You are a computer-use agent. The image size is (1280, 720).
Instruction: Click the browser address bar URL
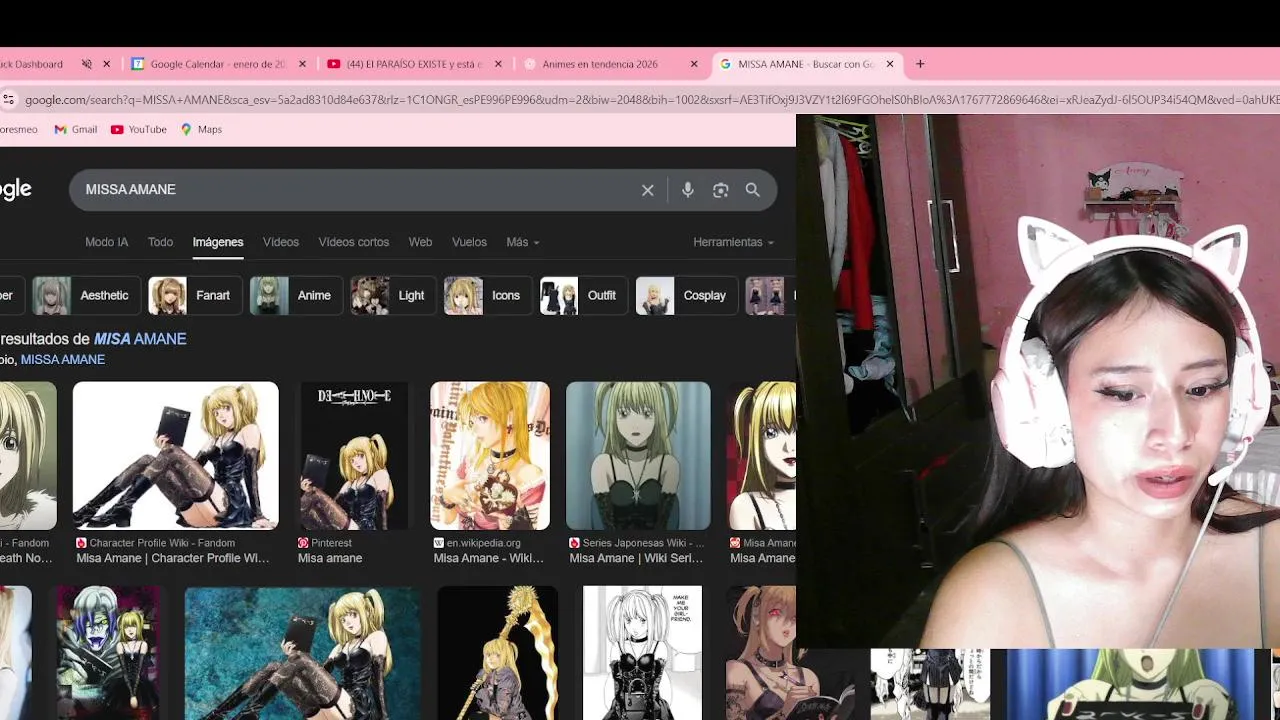click(650, 100)
